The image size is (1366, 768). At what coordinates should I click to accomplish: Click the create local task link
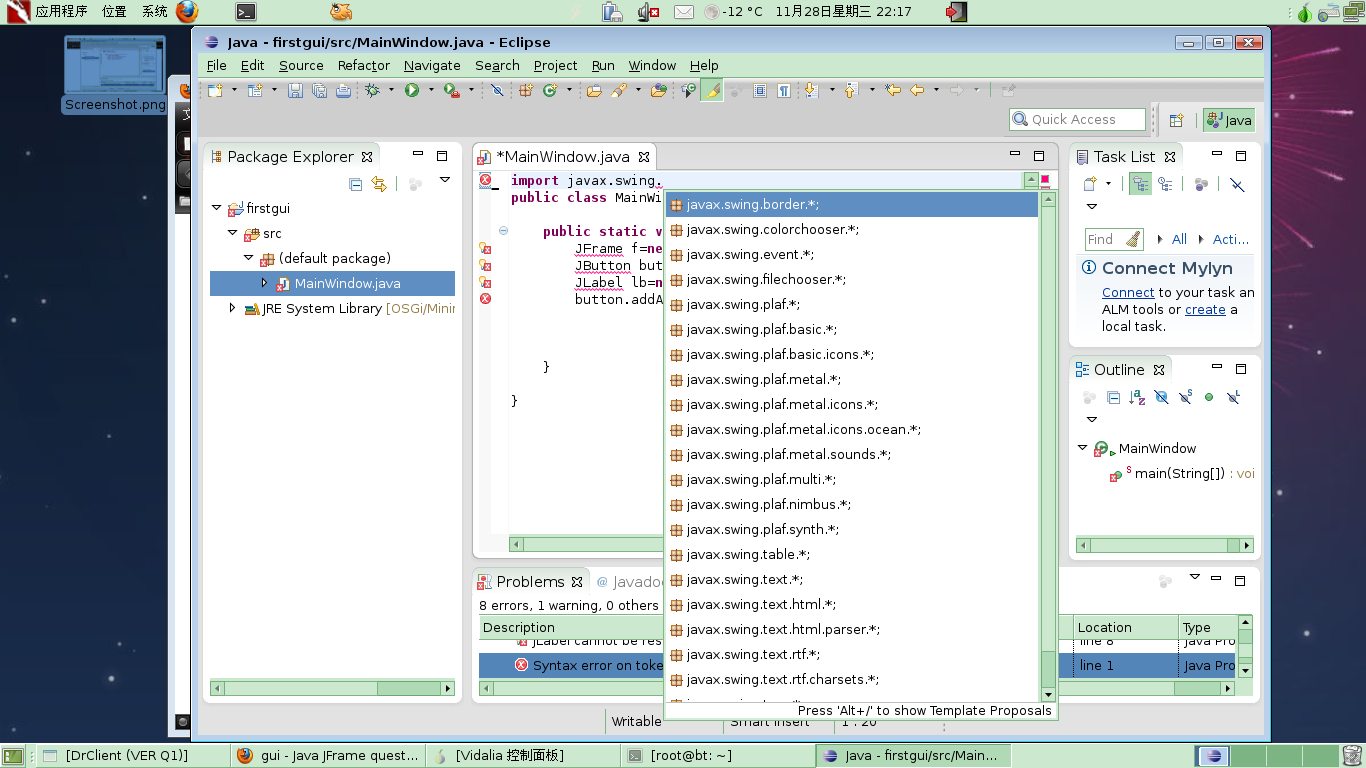1205,310
